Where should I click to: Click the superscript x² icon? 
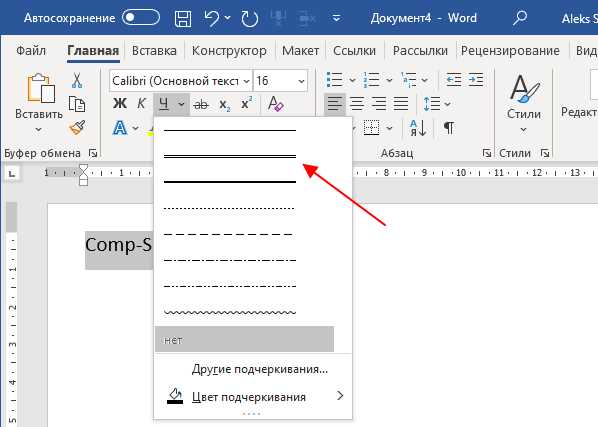(x=246, y=103)
